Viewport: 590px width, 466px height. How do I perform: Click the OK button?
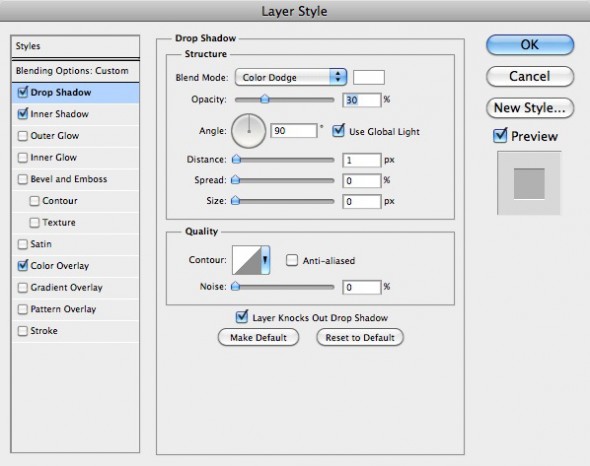point(530,45)
